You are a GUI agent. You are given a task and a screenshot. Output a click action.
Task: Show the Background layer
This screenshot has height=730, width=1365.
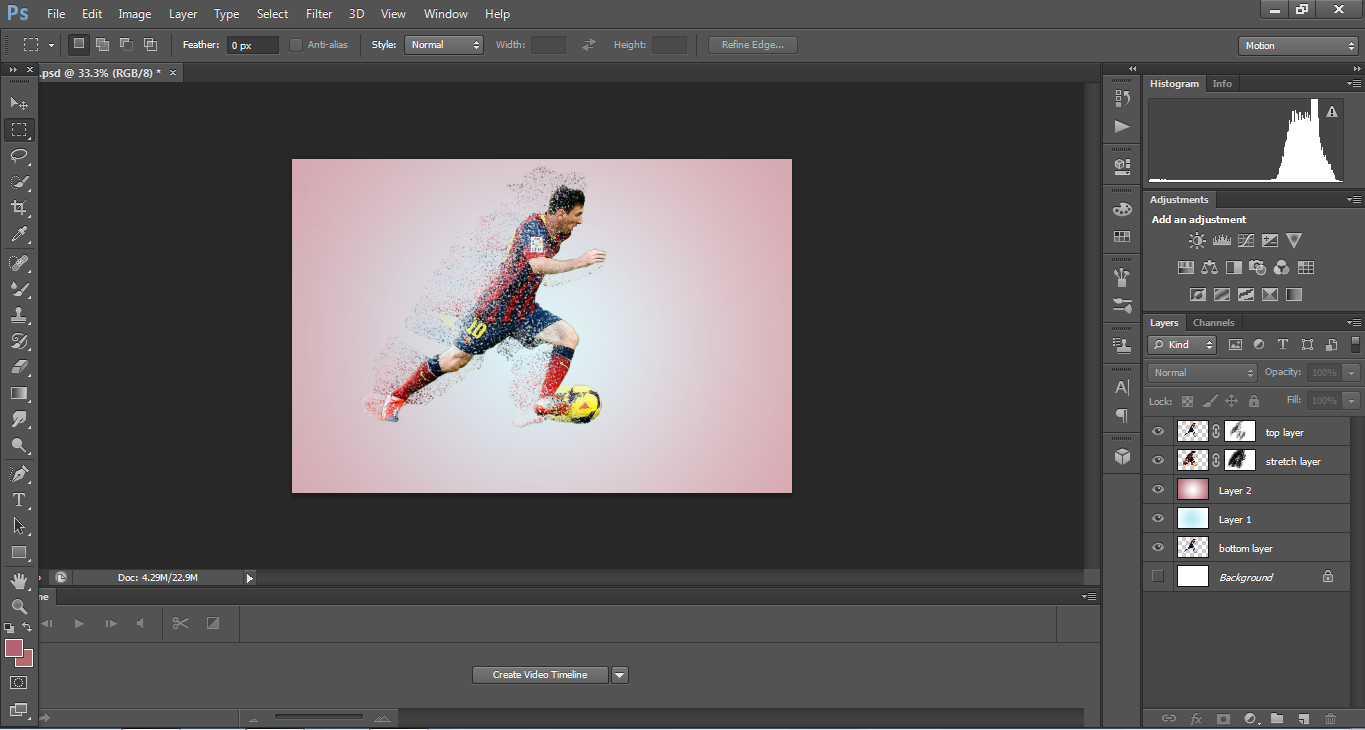(1158, 577)
